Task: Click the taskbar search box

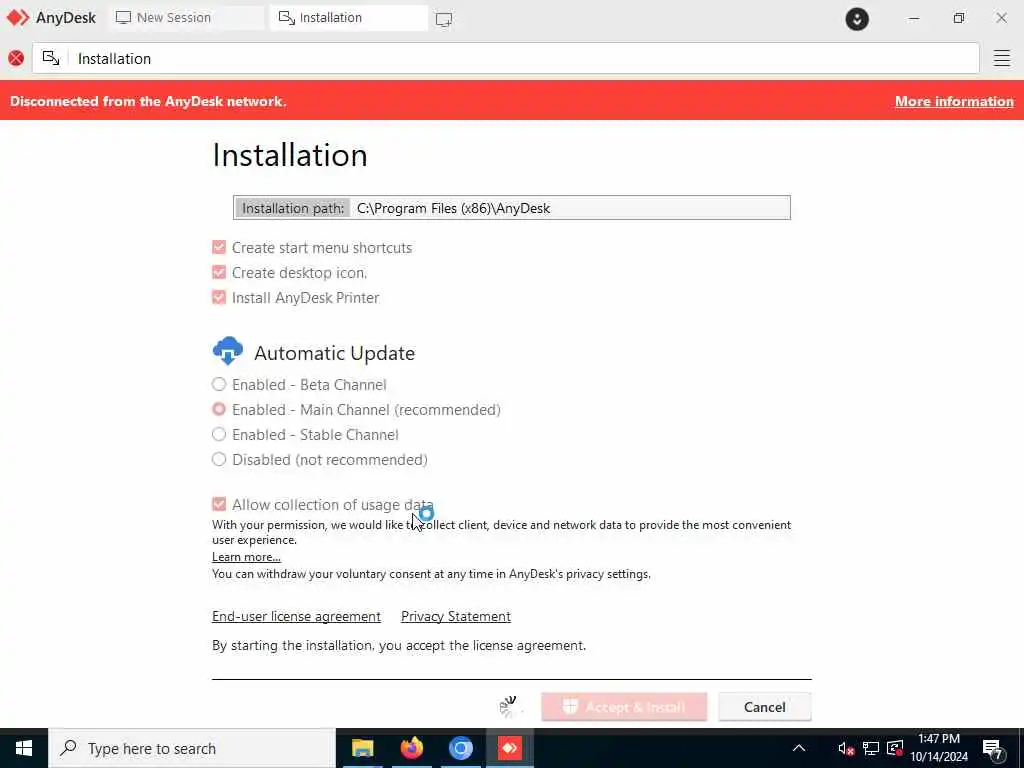Action: 192,748
